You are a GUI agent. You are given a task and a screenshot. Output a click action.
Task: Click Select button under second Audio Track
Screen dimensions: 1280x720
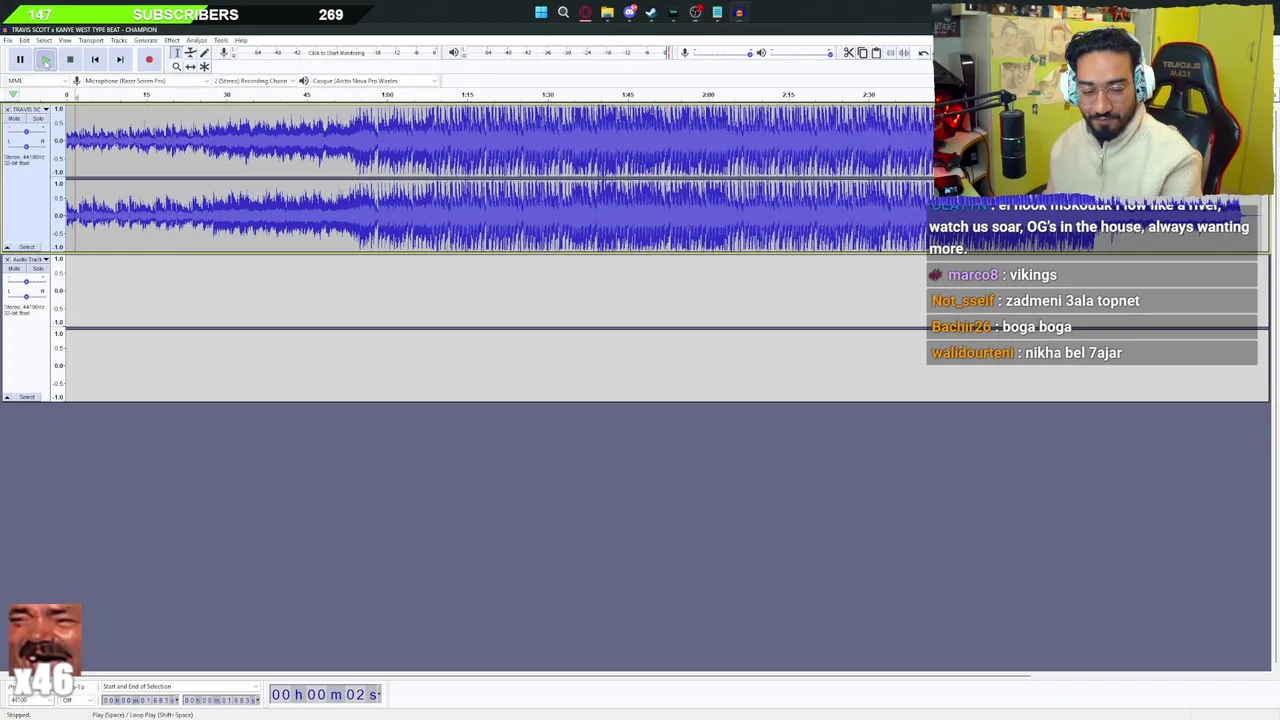(27, 397)
